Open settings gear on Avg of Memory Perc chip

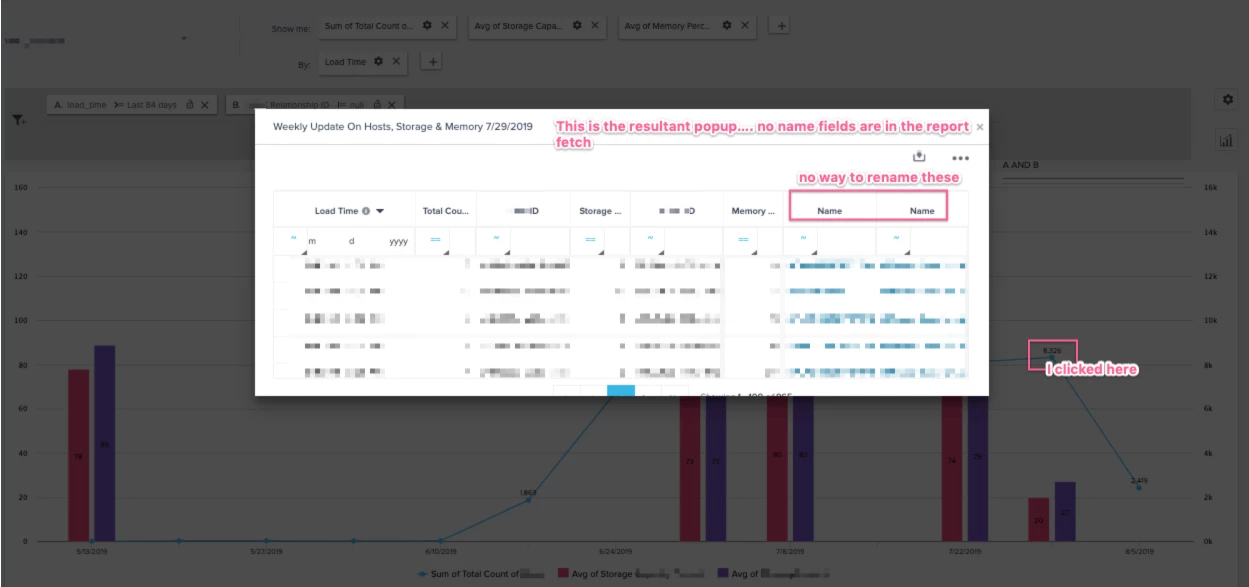pos(728,25)
